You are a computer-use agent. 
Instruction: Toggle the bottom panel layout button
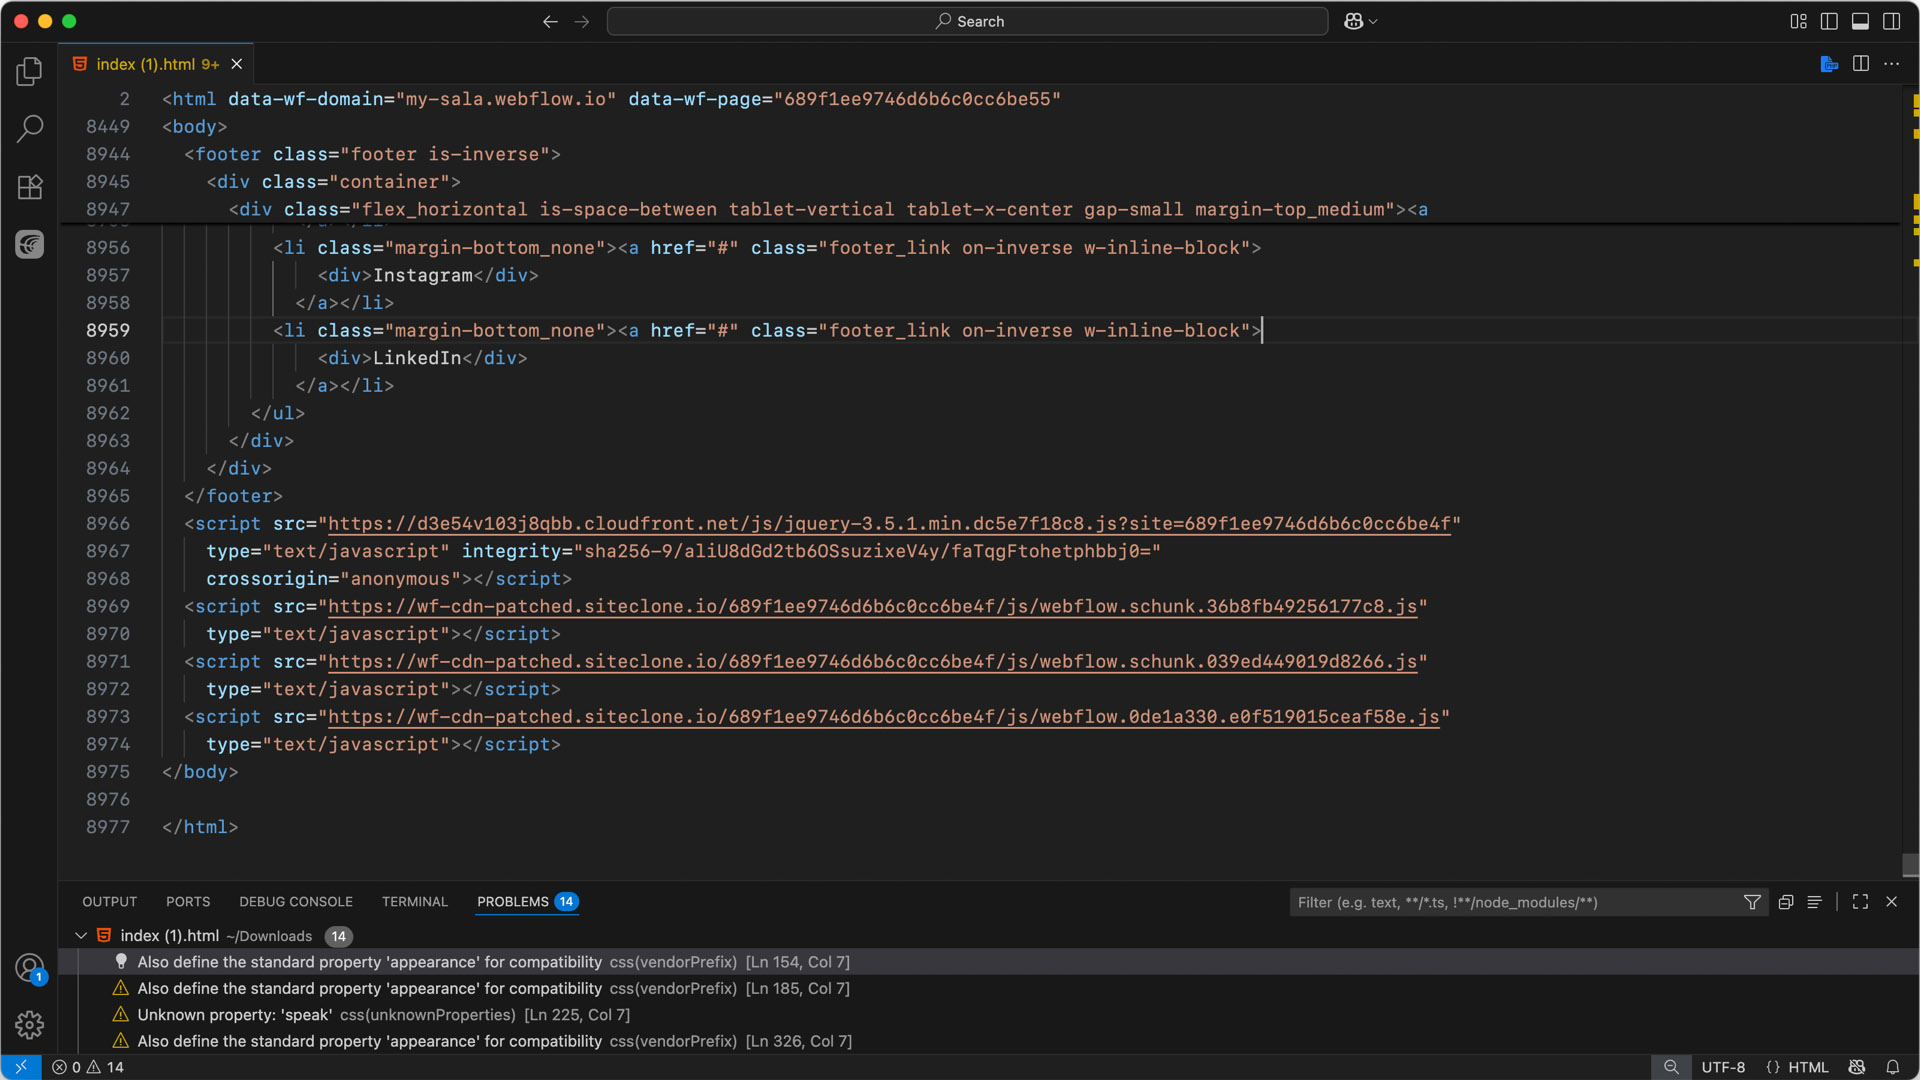click(x=1860, y=21)
